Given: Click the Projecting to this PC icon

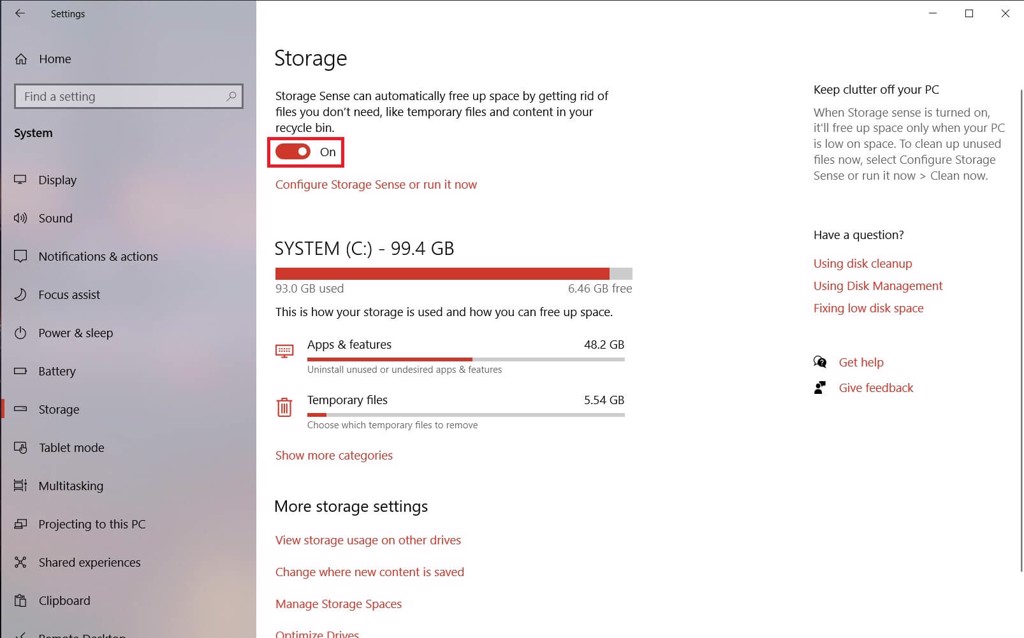Looking at the screenshot, I should coord(20,524).
